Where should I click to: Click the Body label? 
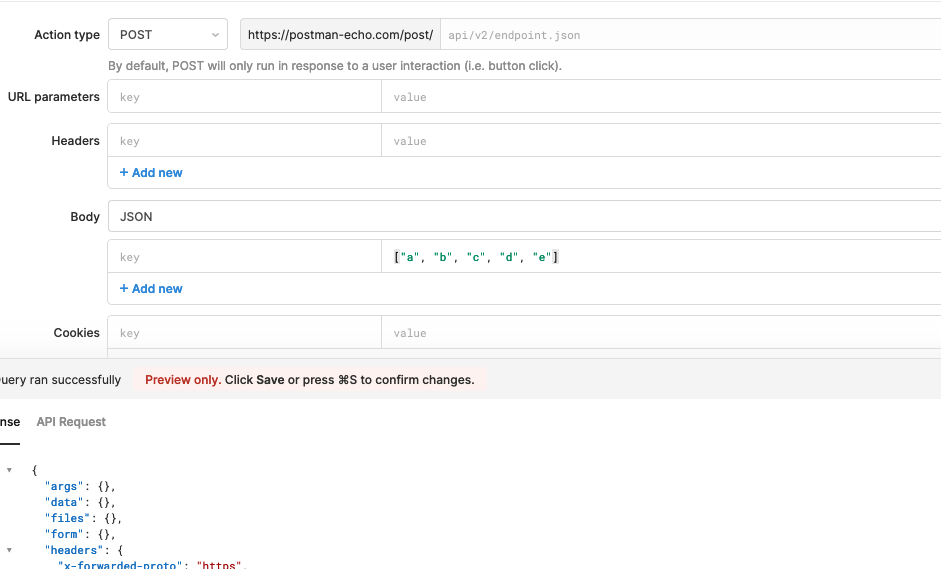pyautogui.click(x=85, y=217)
